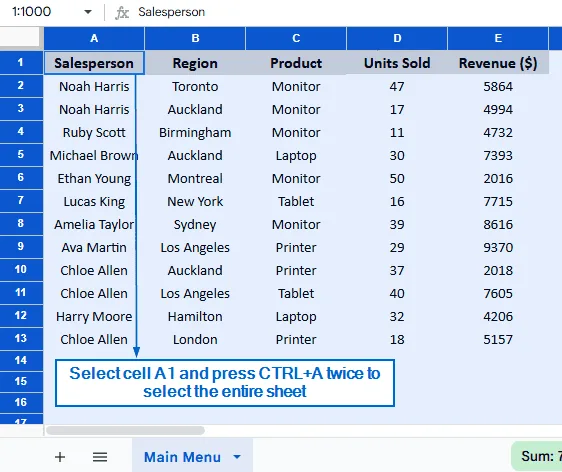Select the Lucas King cell
The width and height of the screenshot is (562, 472).
pyautogui.click(x=94, y=201)
